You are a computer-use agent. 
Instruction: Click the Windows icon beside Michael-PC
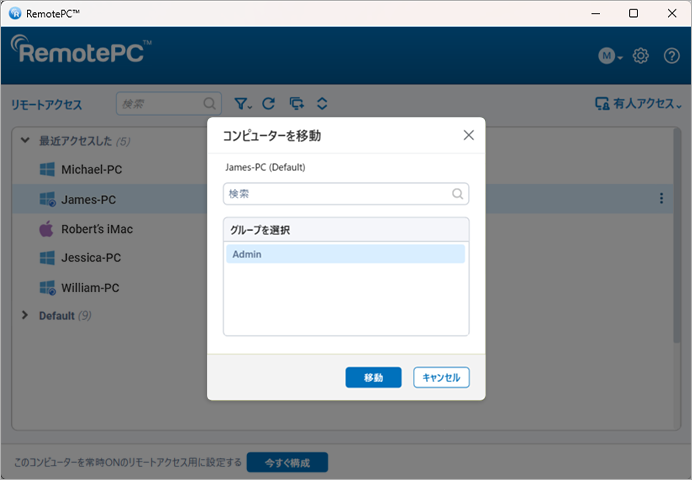47,169
